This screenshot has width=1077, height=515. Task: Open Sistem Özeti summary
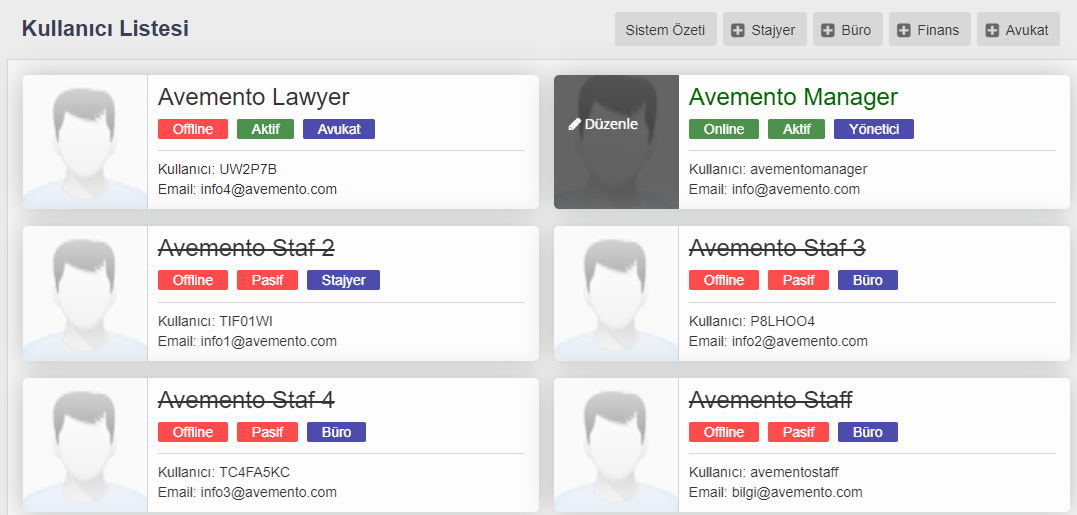point(666,30)
